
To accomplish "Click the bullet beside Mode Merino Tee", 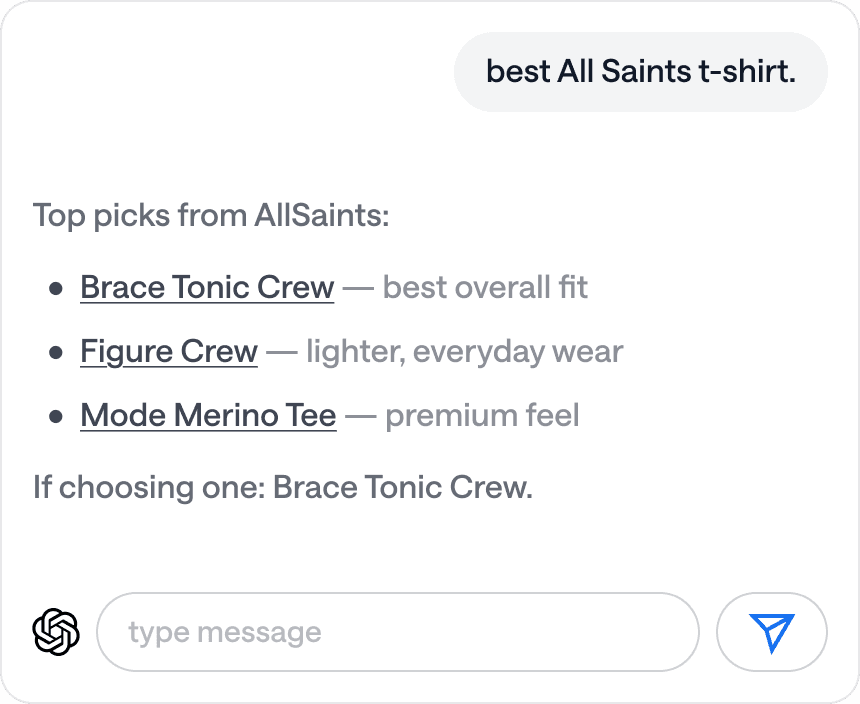I will click(56, 416).
